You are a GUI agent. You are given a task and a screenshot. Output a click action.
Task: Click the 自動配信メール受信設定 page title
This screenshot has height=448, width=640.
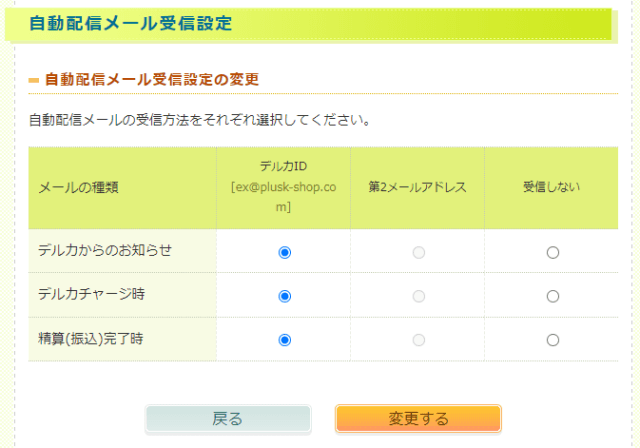[x=131, y=23]
